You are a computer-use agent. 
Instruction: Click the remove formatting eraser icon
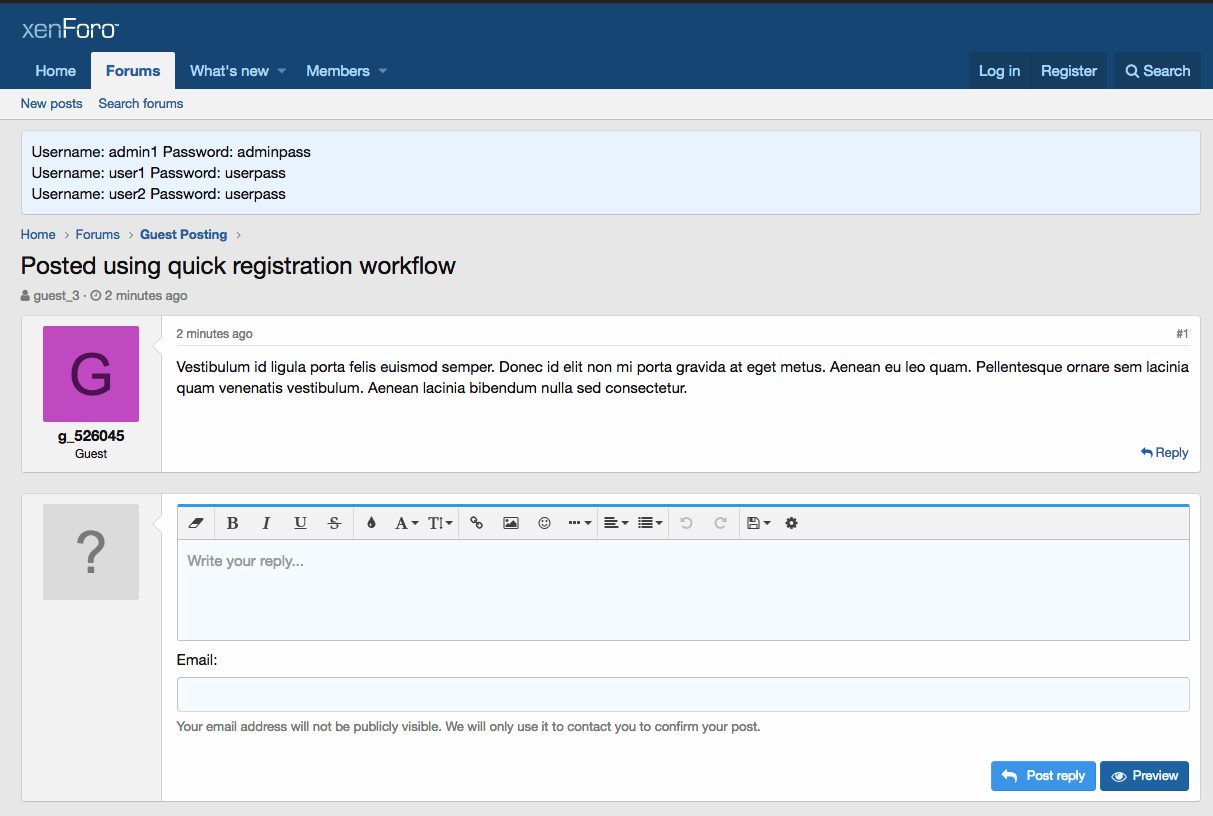point(196,523)
